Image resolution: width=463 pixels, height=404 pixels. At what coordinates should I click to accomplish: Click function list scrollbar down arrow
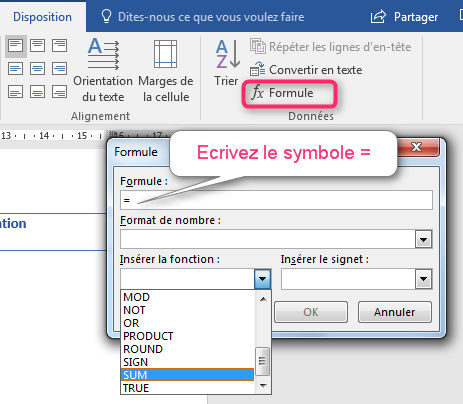[x=263, y=386]
